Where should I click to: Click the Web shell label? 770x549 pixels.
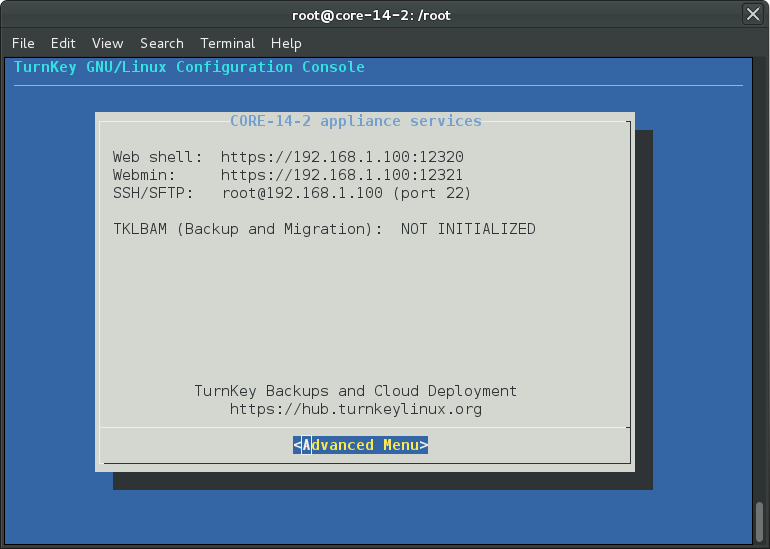pos(158,157)
